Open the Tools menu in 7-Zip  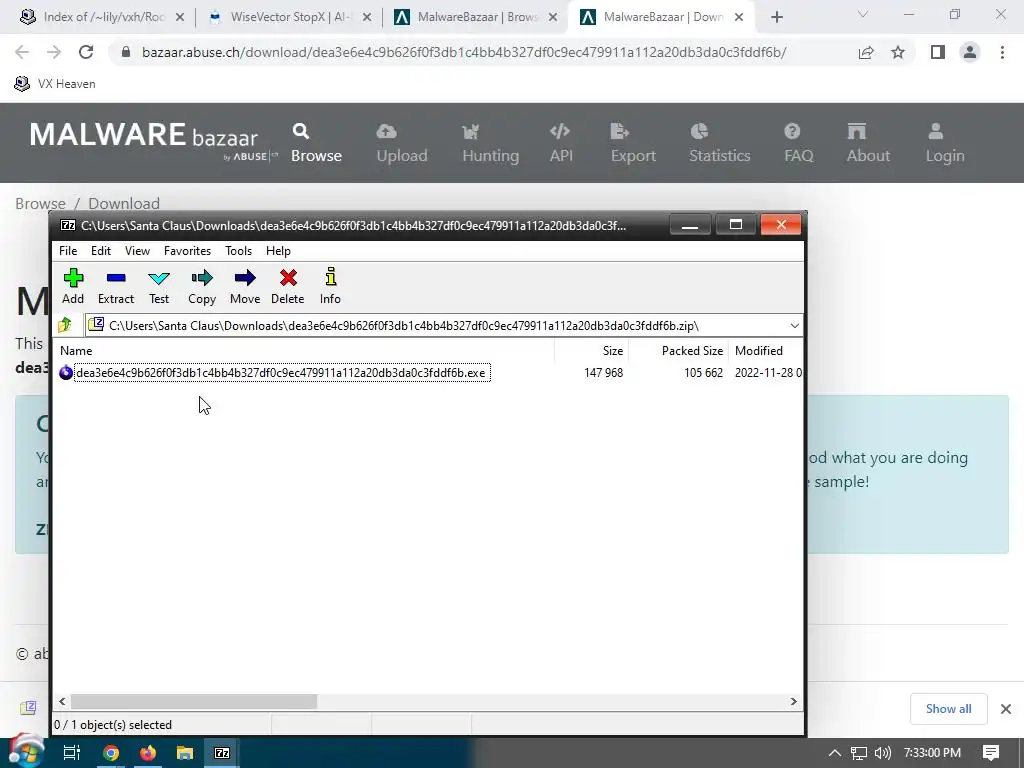(238, 251)
